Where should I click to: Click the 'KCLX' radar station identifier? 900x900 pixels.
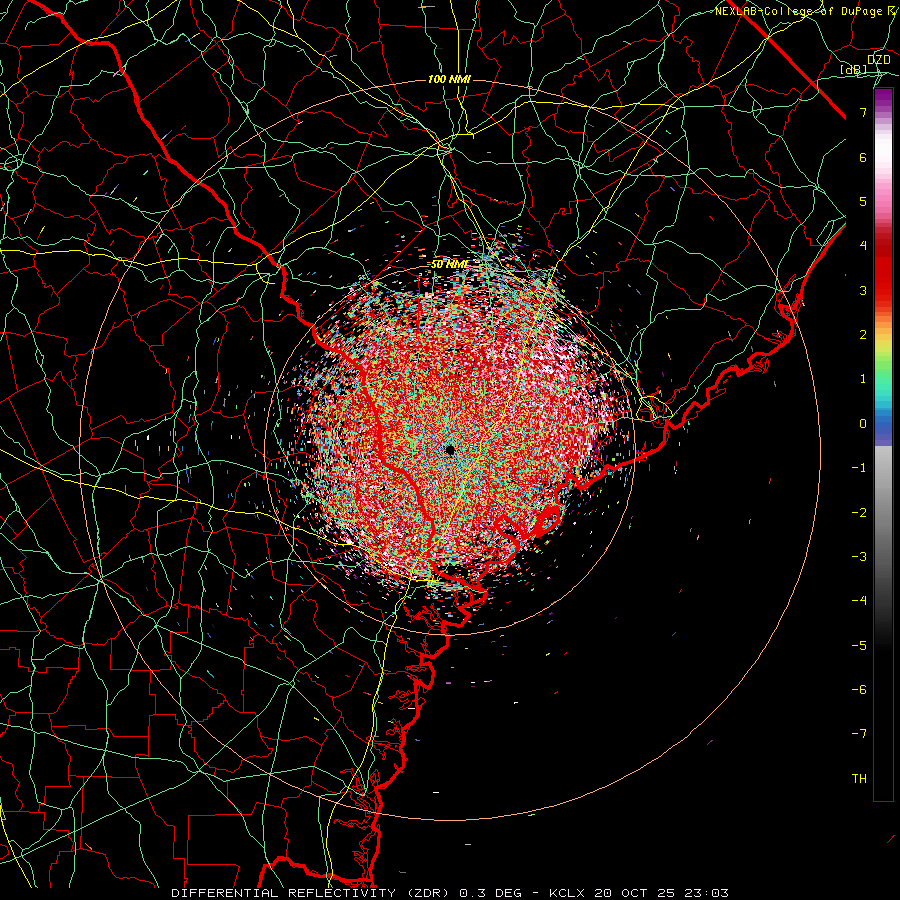(x=569, y=893)
